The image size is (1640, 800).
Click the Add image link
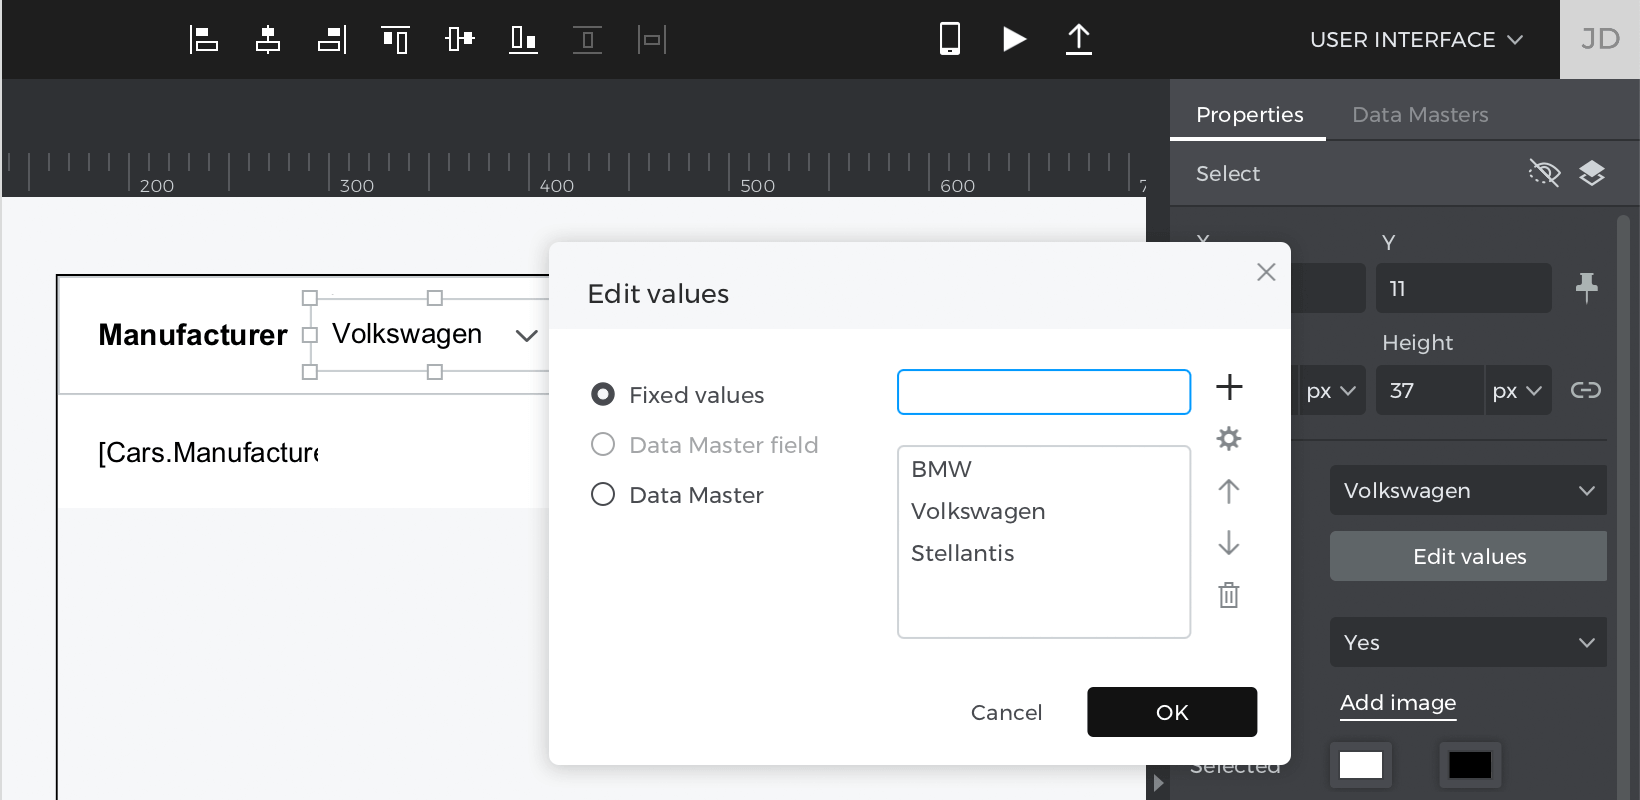click(x=1398, y=703)
